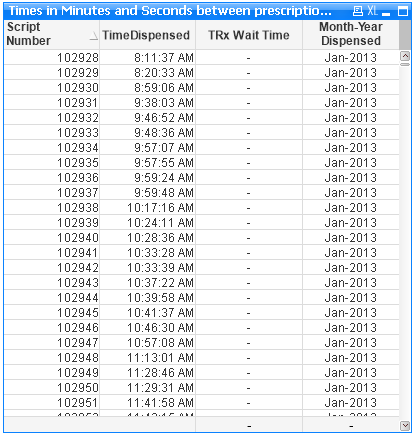Click time value 10:24:11 AM
The image size is (412, 434).
coord(161,223)
